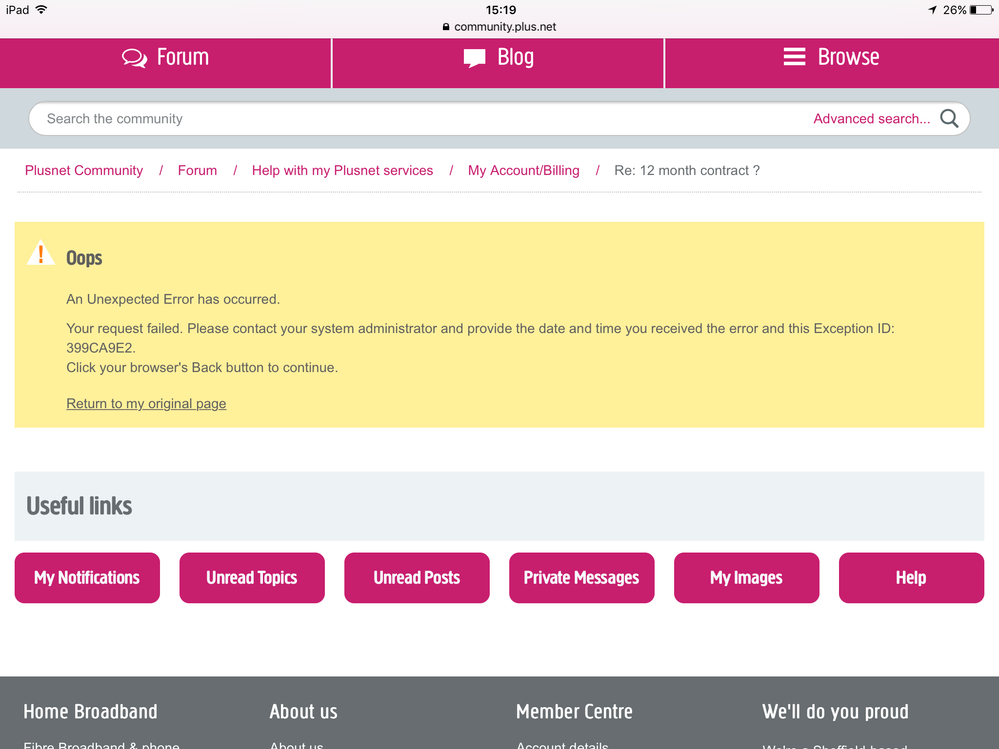
Task: Open Advanced search link
Action: pos(871,119)
